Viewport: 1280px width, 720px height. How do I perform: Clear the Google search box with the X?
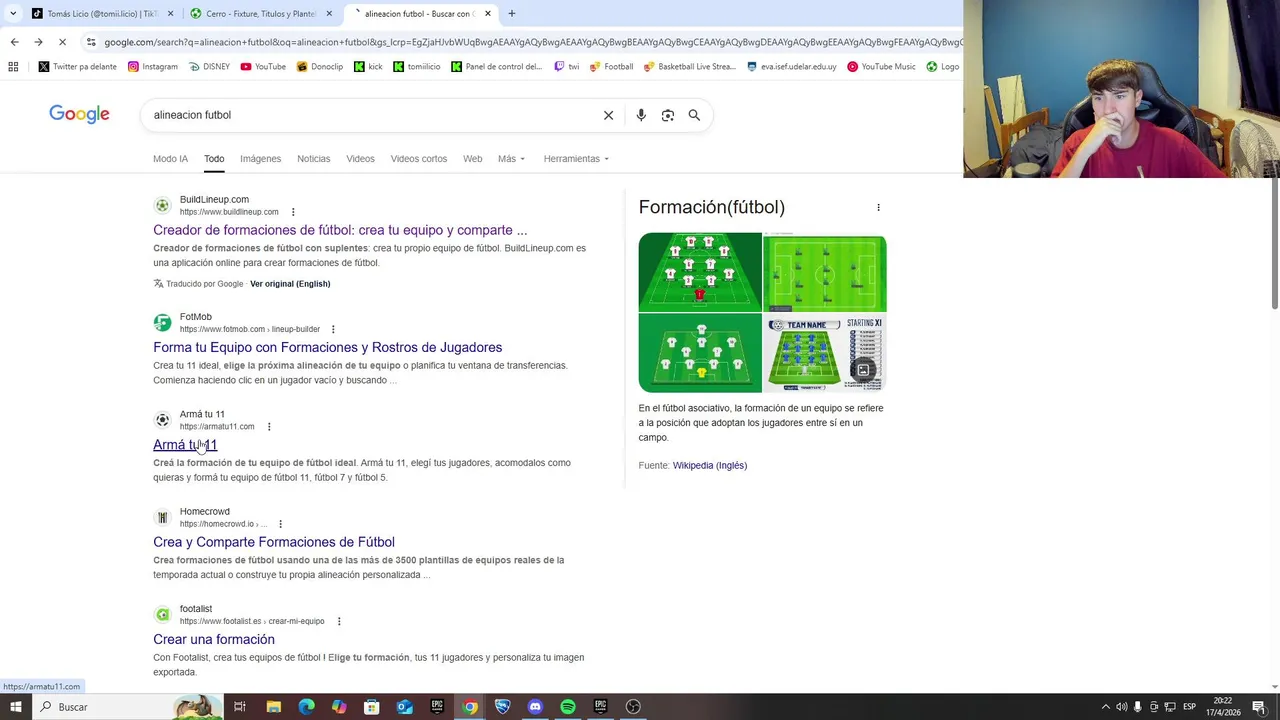click(x=608, y=115)
